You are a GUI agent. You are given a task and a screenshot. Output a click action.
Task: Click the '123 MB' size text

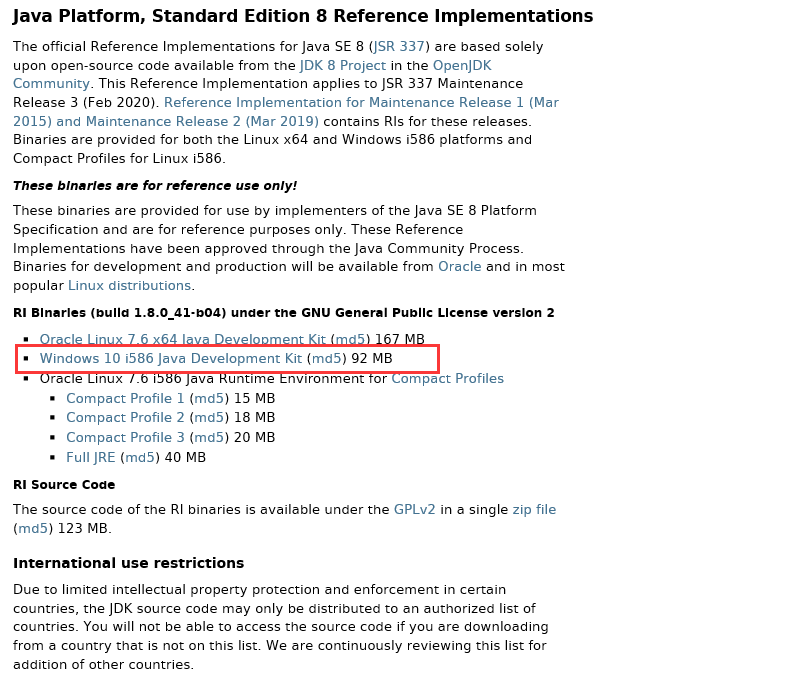(83, 529)
